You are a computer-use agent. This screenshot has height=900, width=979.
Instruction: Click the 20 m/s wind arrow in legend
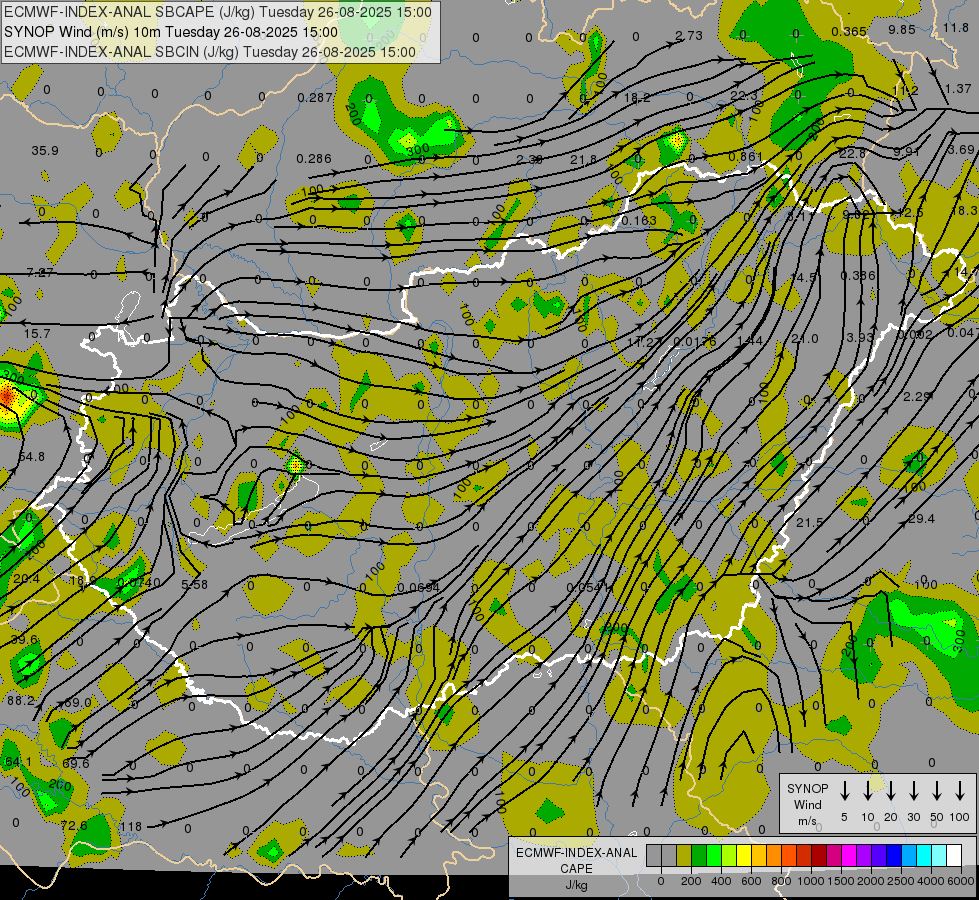coord(890,791)
